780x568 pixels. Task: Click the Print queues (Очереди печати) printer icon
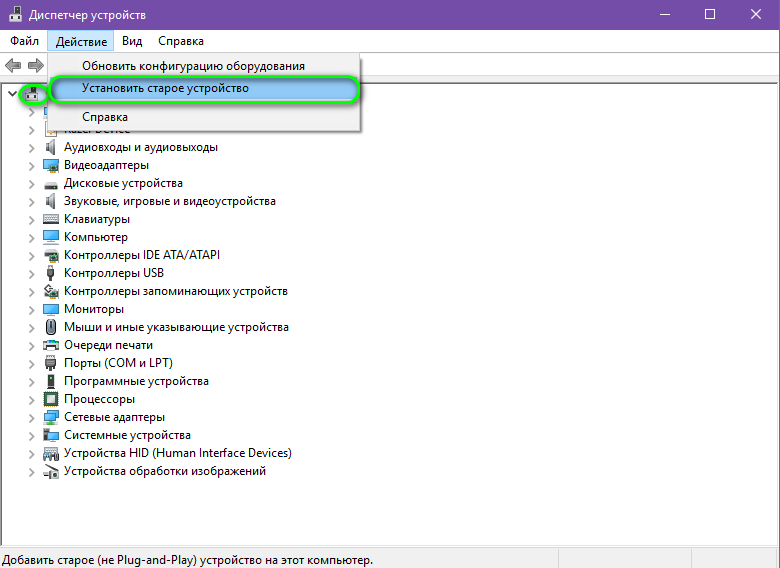tap(51, 345)
